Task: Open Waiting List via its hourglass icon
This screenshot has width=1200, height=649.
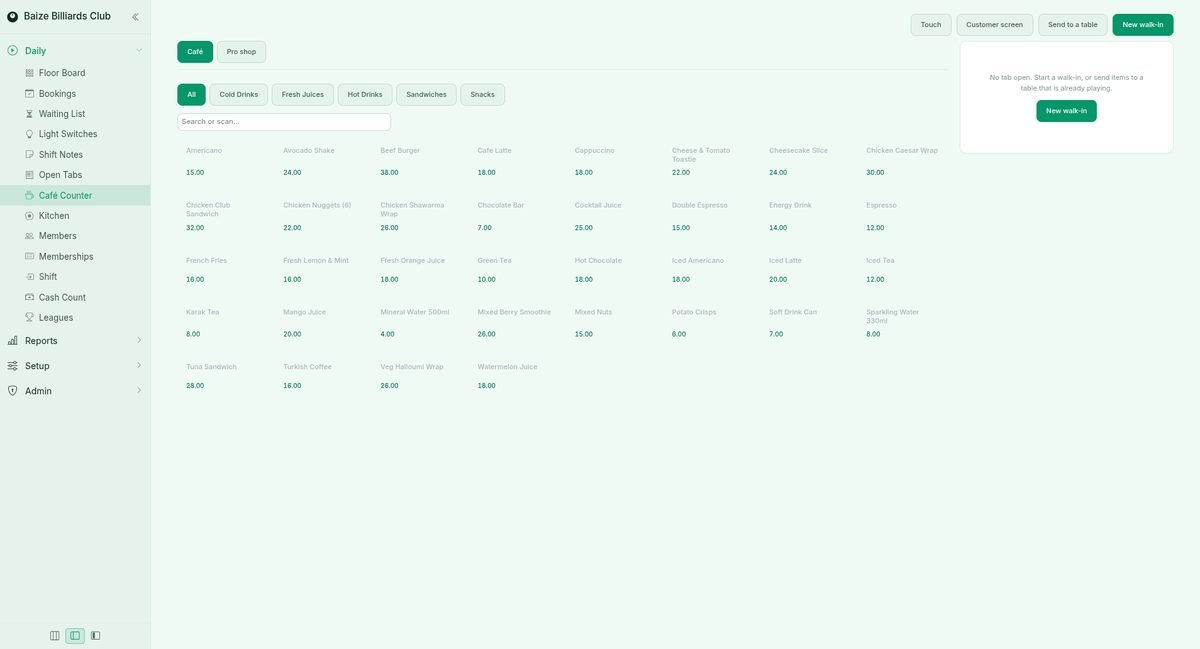Action: [x=29, y=114]
